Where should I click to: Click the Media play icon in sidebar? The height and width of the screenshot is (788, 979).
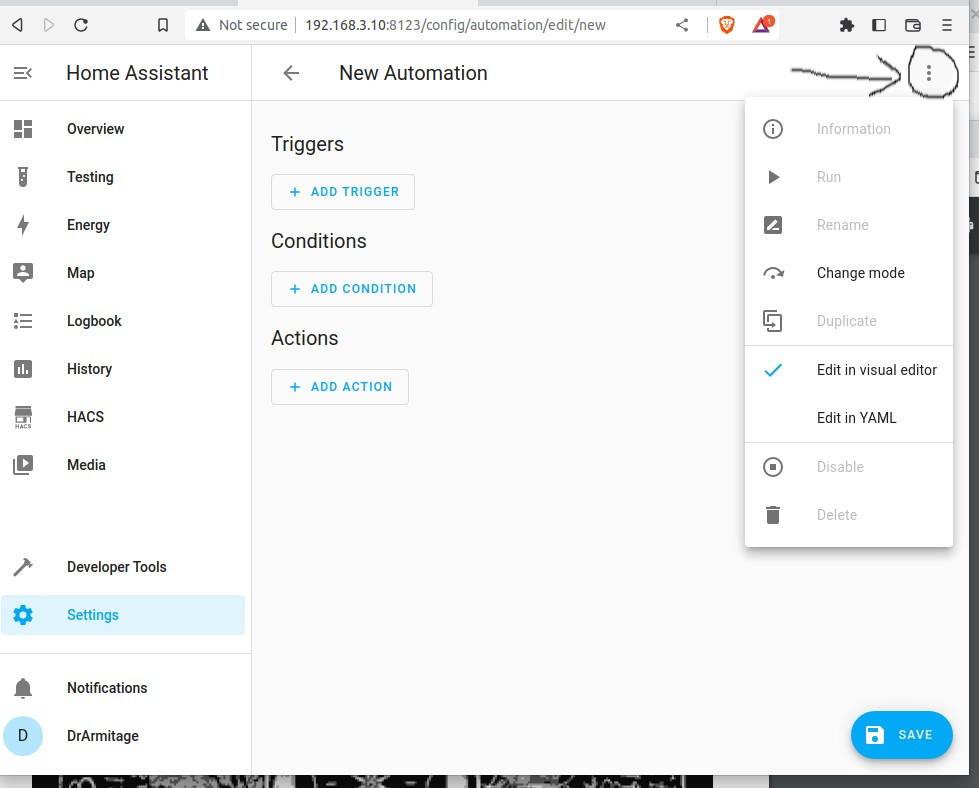pos(22,465)
